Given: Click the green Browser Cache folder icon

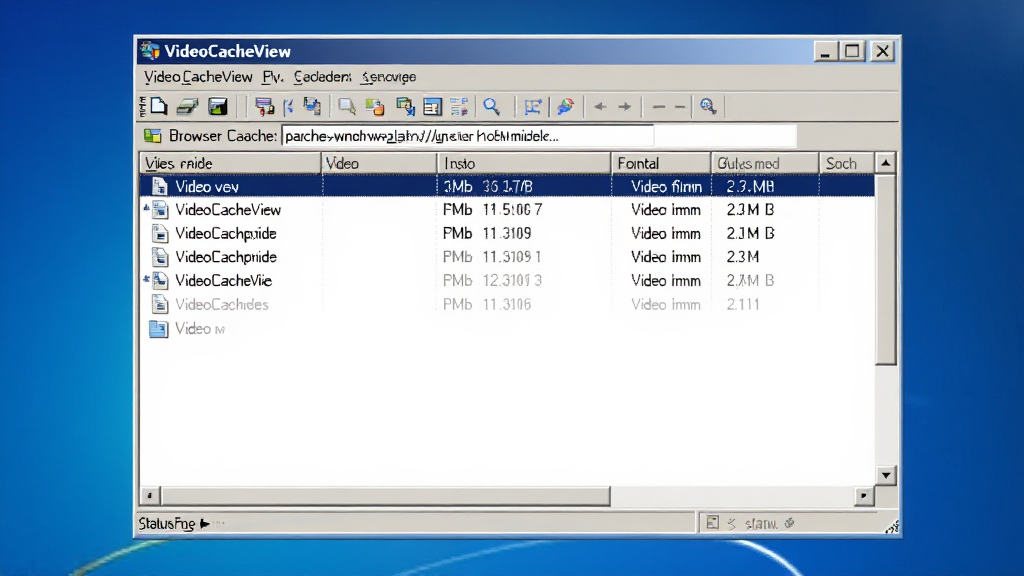Looking at the screenshot, I should 153,136.
